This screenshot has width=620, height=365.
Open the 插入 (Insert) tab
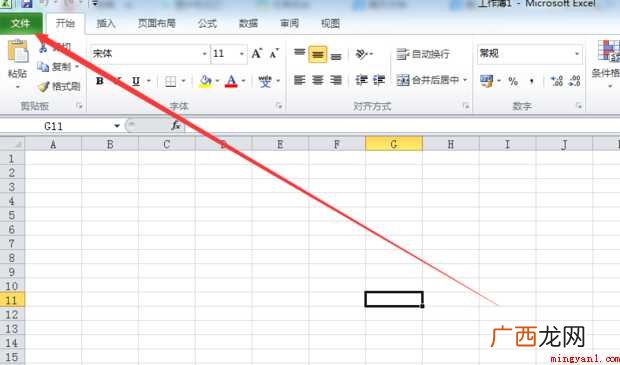pyautogui.click(x=106, y=24)
